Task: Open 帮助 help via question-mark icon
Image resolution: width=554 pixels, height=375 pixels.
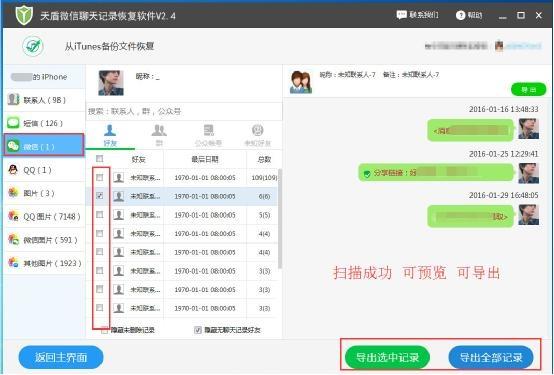Action: coord(460,15)
